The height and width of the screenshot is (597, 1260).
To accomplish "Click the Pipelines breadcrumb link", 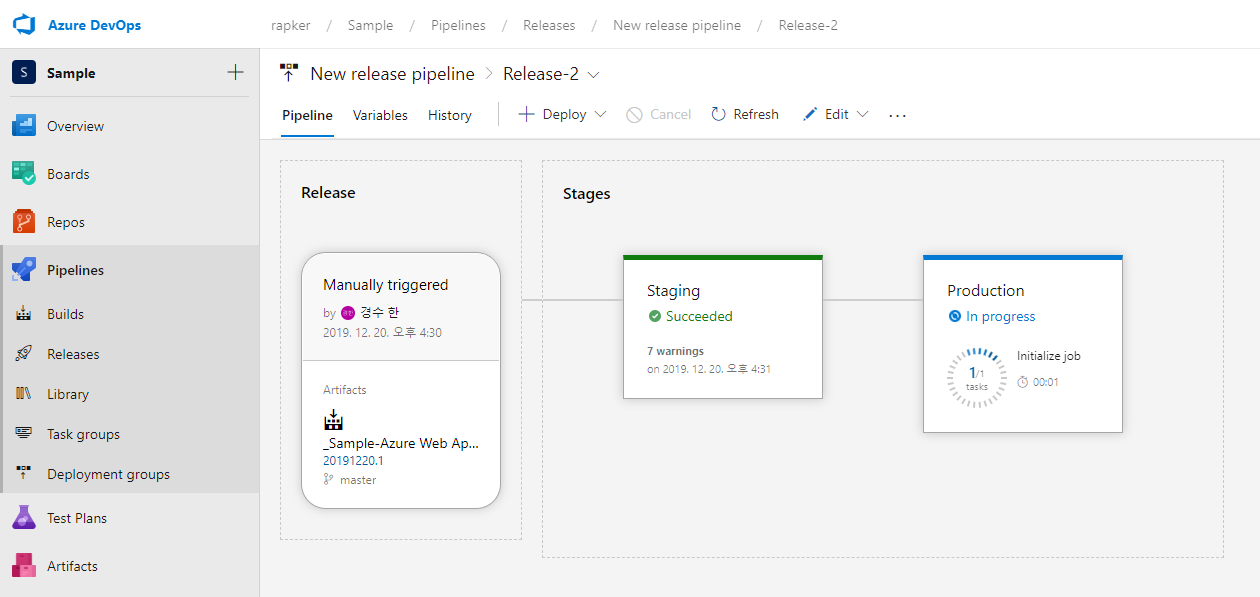I will 458,25.
